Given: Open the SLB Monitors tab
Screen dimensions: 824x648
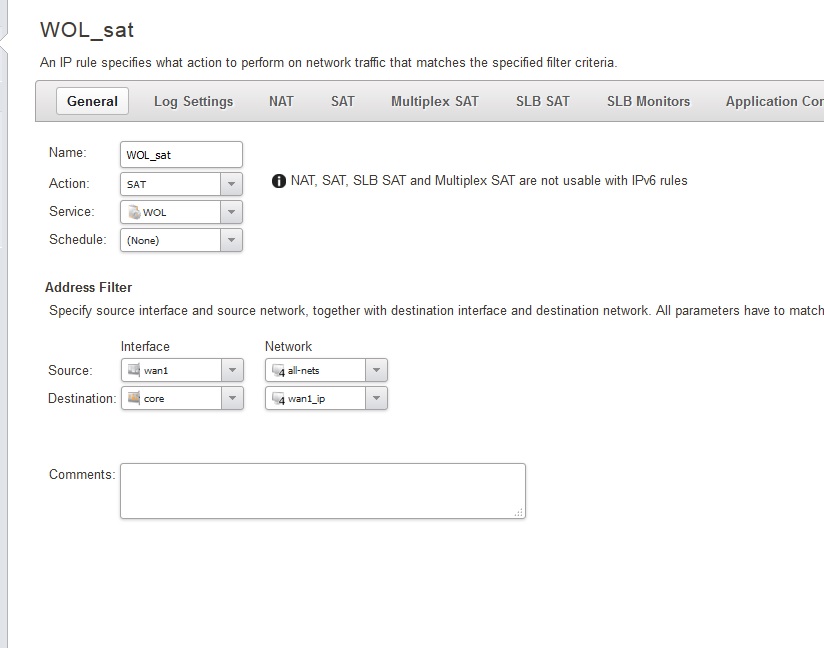Looking at the screenshot, I should [x=648, y=101].
